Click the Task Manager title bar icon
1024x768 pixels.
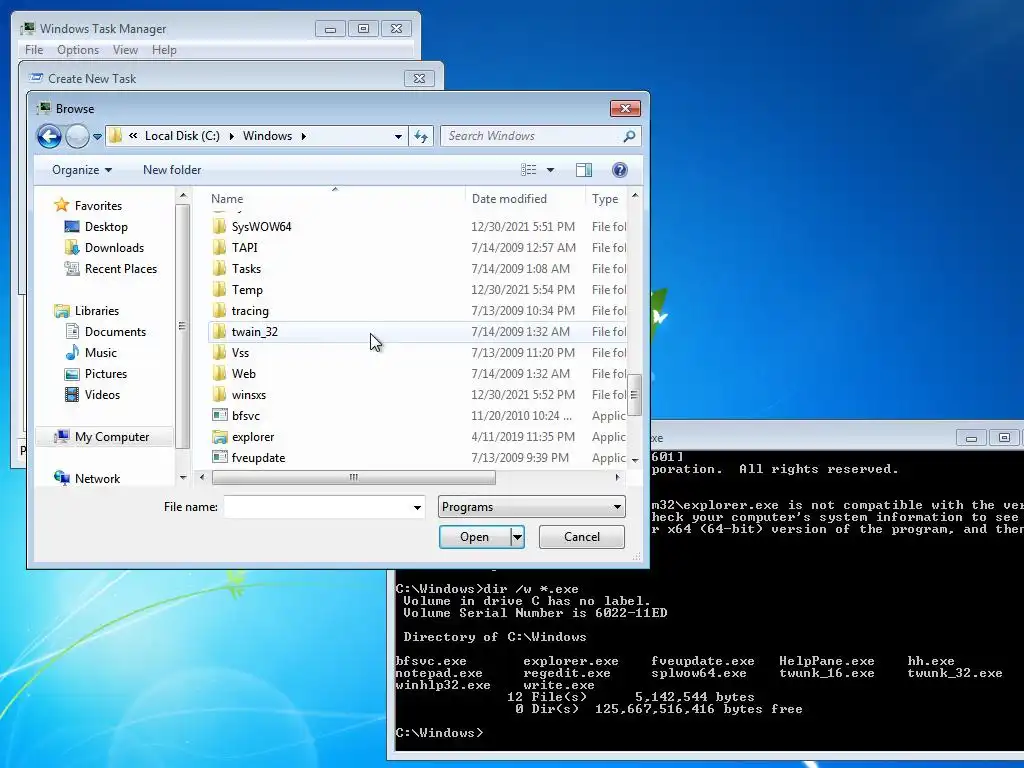28,28
